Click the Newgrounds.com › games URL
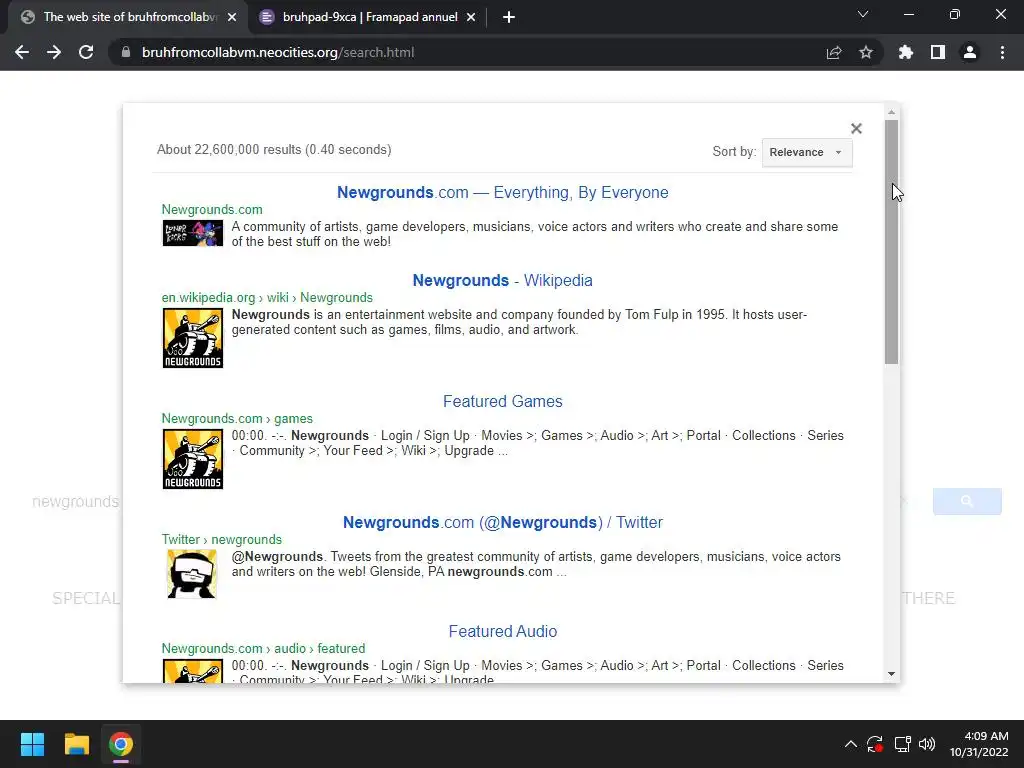The image size is (1024, 768). [237, 419]
